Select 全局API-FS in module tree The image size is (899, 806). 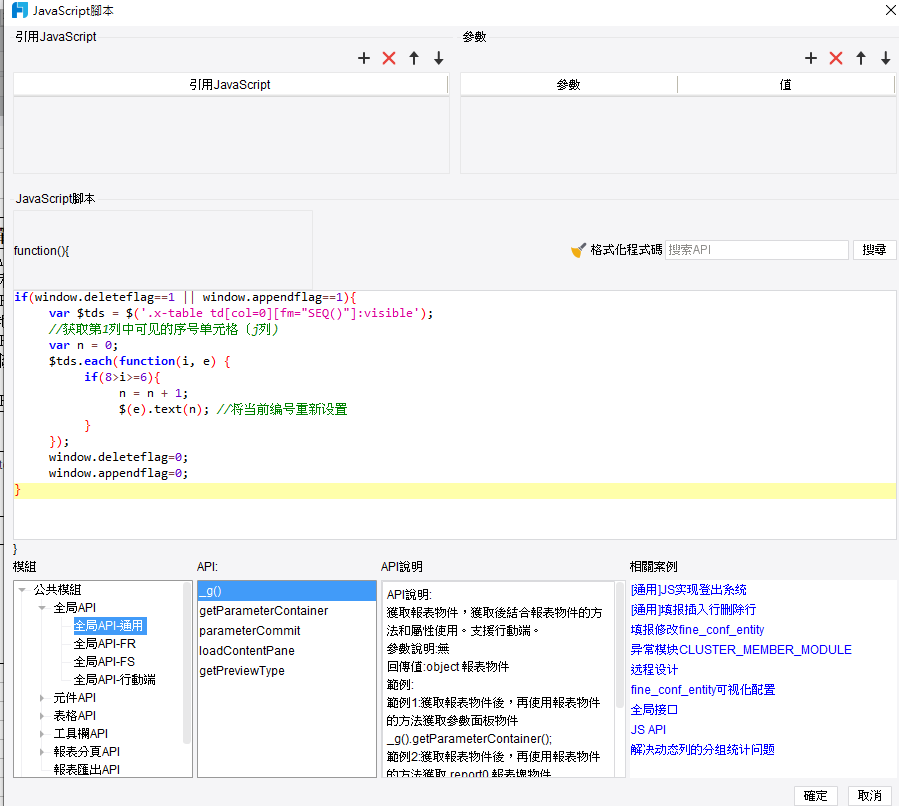[104, 662]
